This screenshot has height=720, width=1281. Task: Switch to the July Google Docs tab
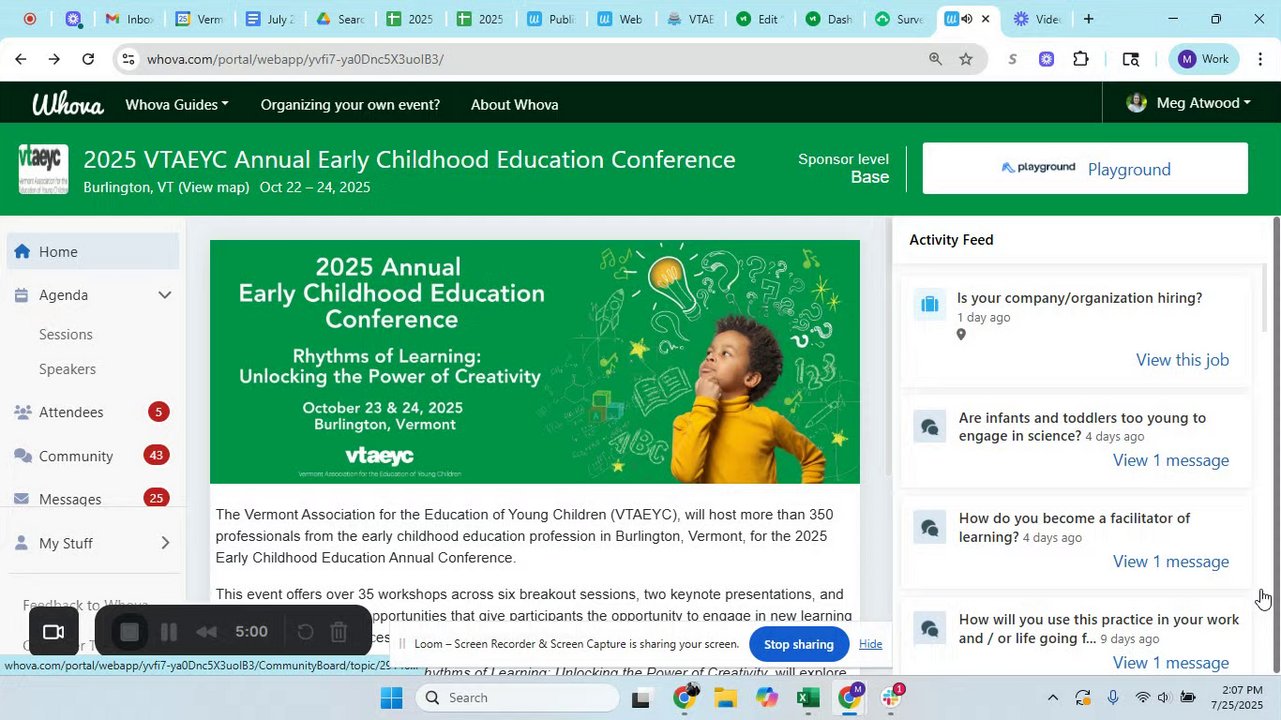click(270, 19)
